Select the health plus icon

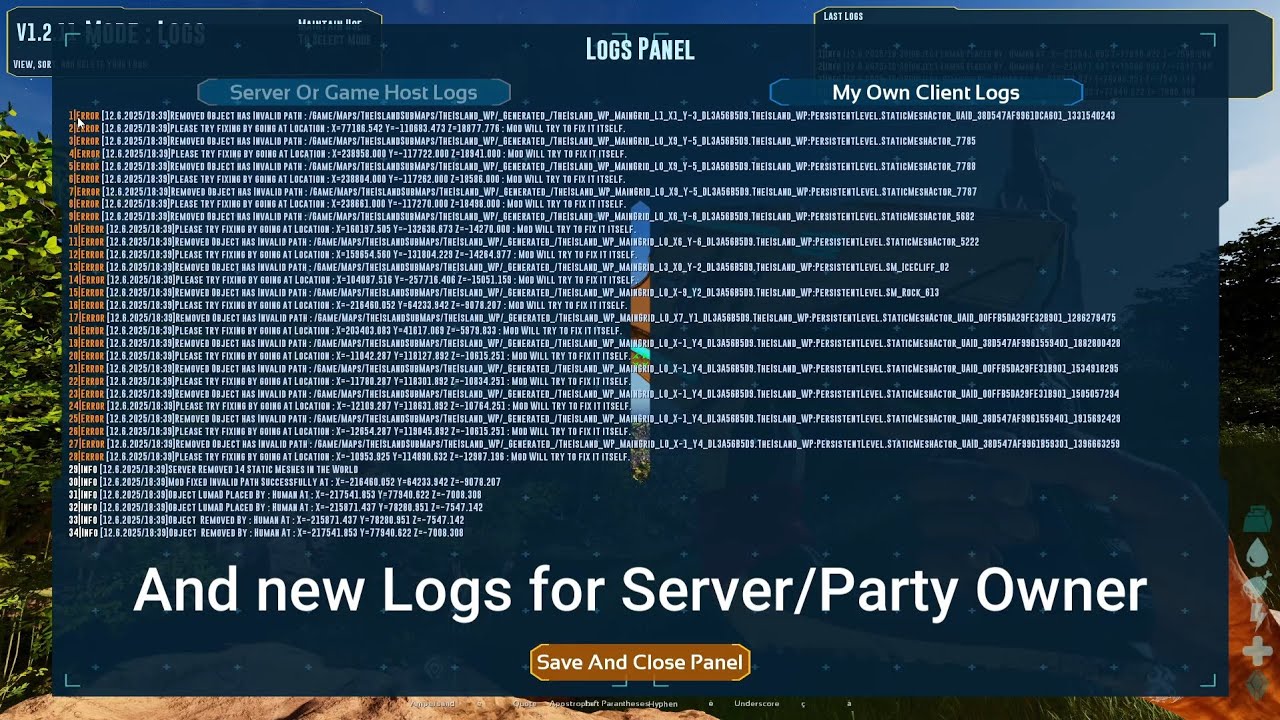pyautogui.click(x=1257, y=652)
